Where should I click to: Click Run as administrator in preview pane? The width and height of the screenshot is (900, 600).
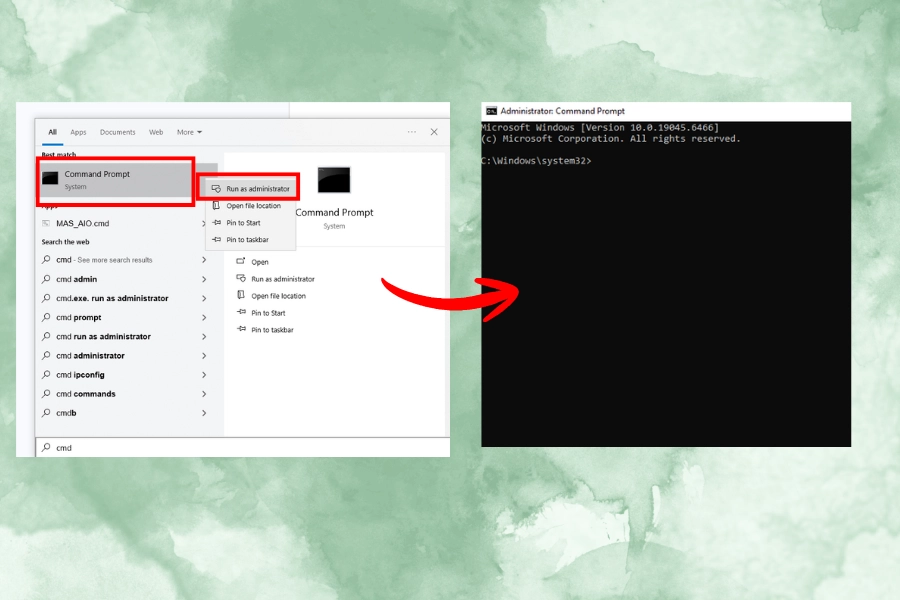(283, 279)
